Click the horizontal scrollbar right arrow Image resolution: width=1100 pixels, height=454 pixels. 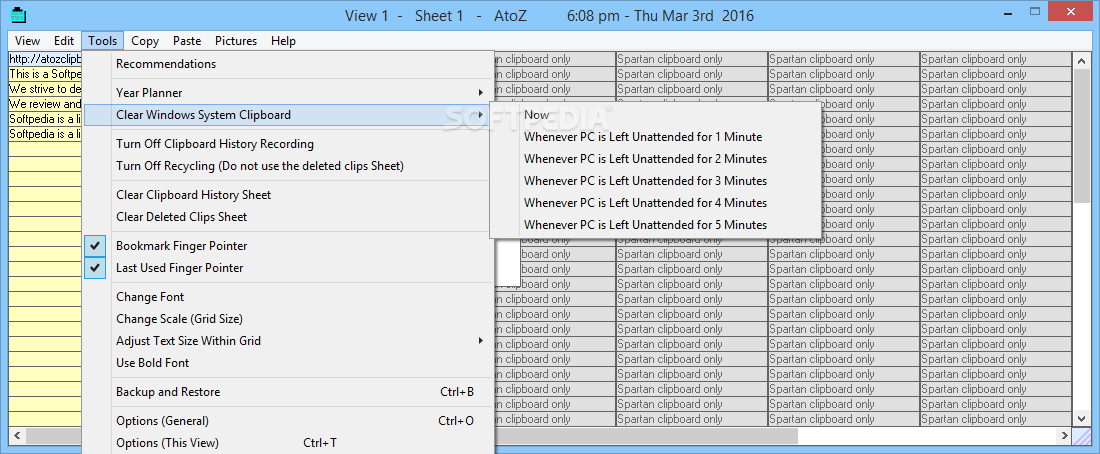(x=1065, y=436)
